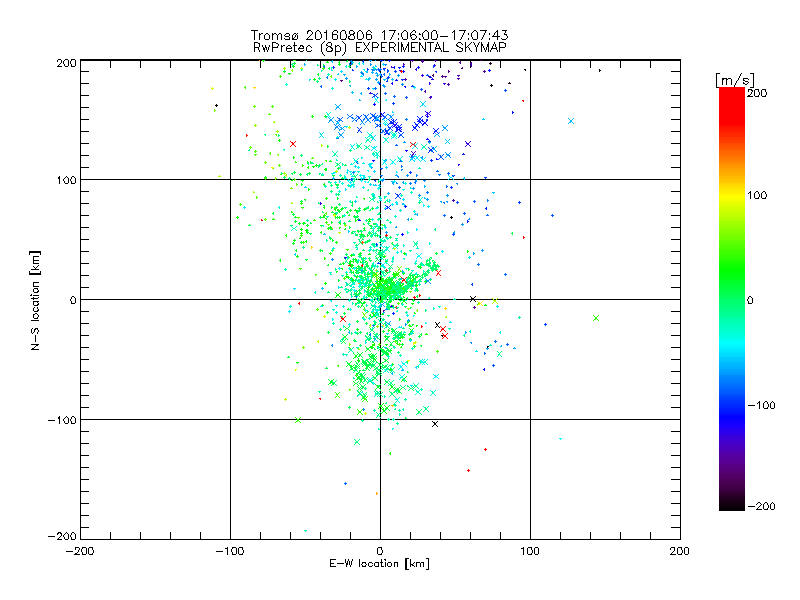800x600 pixels.
Task: Click the colorbar tick label '-100'
Action: [761, 406]
